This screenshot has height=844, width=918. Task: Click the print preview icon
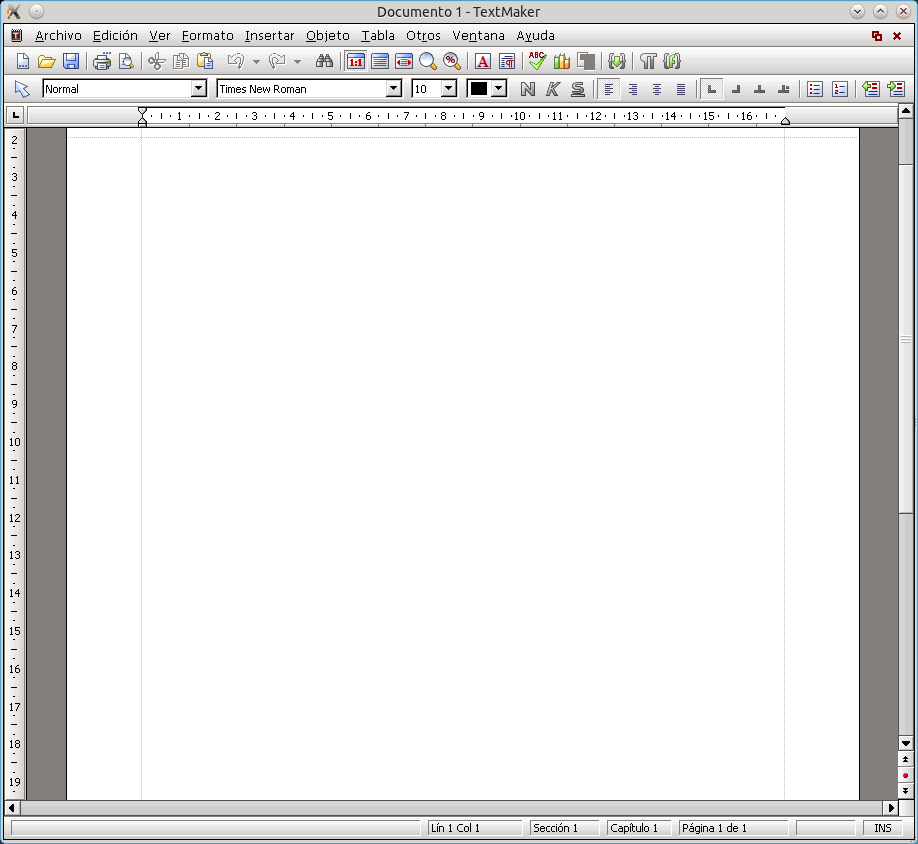tap(125, 61)
